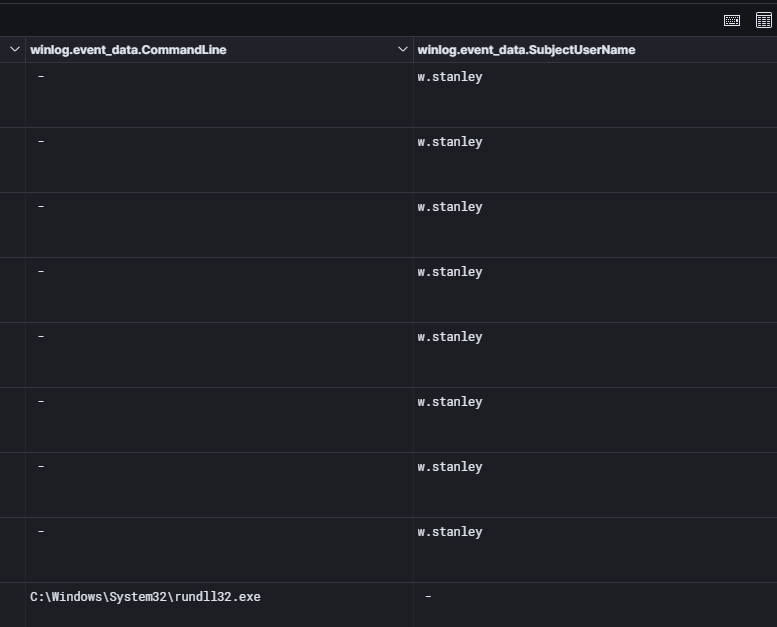This screenshot has width=777, height=627.
Task: Pick w.stanley in the fifth row
Action: point(450,337)
